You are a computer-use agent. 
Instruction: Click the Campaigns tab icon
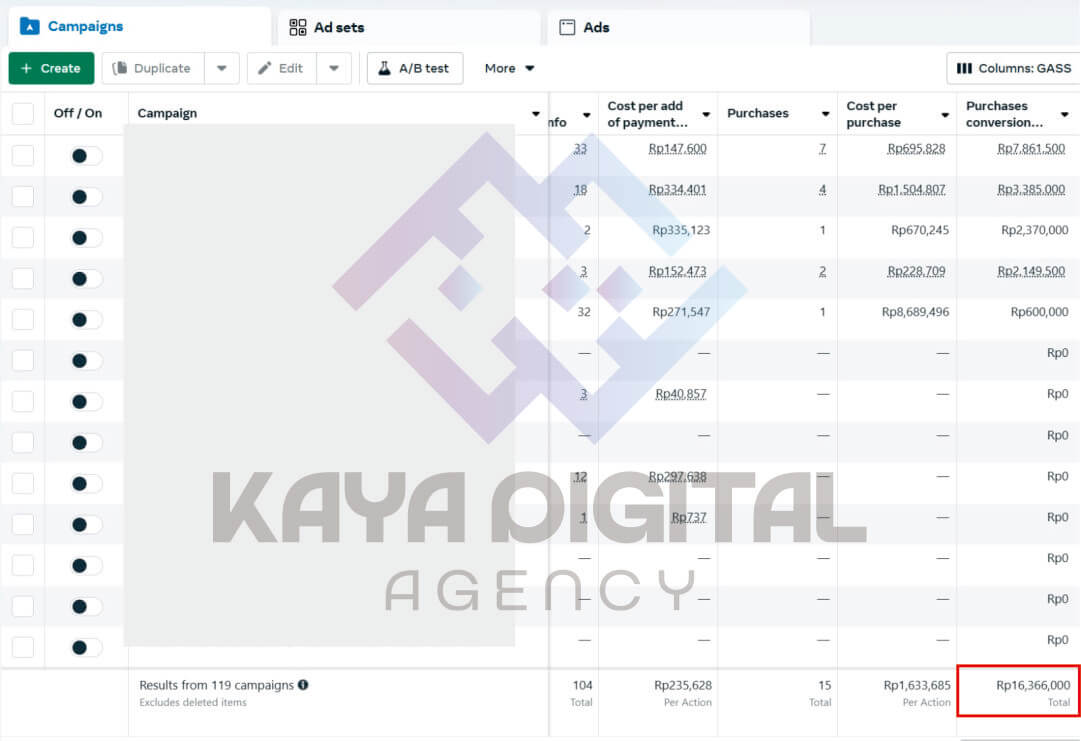coord(29,26)
